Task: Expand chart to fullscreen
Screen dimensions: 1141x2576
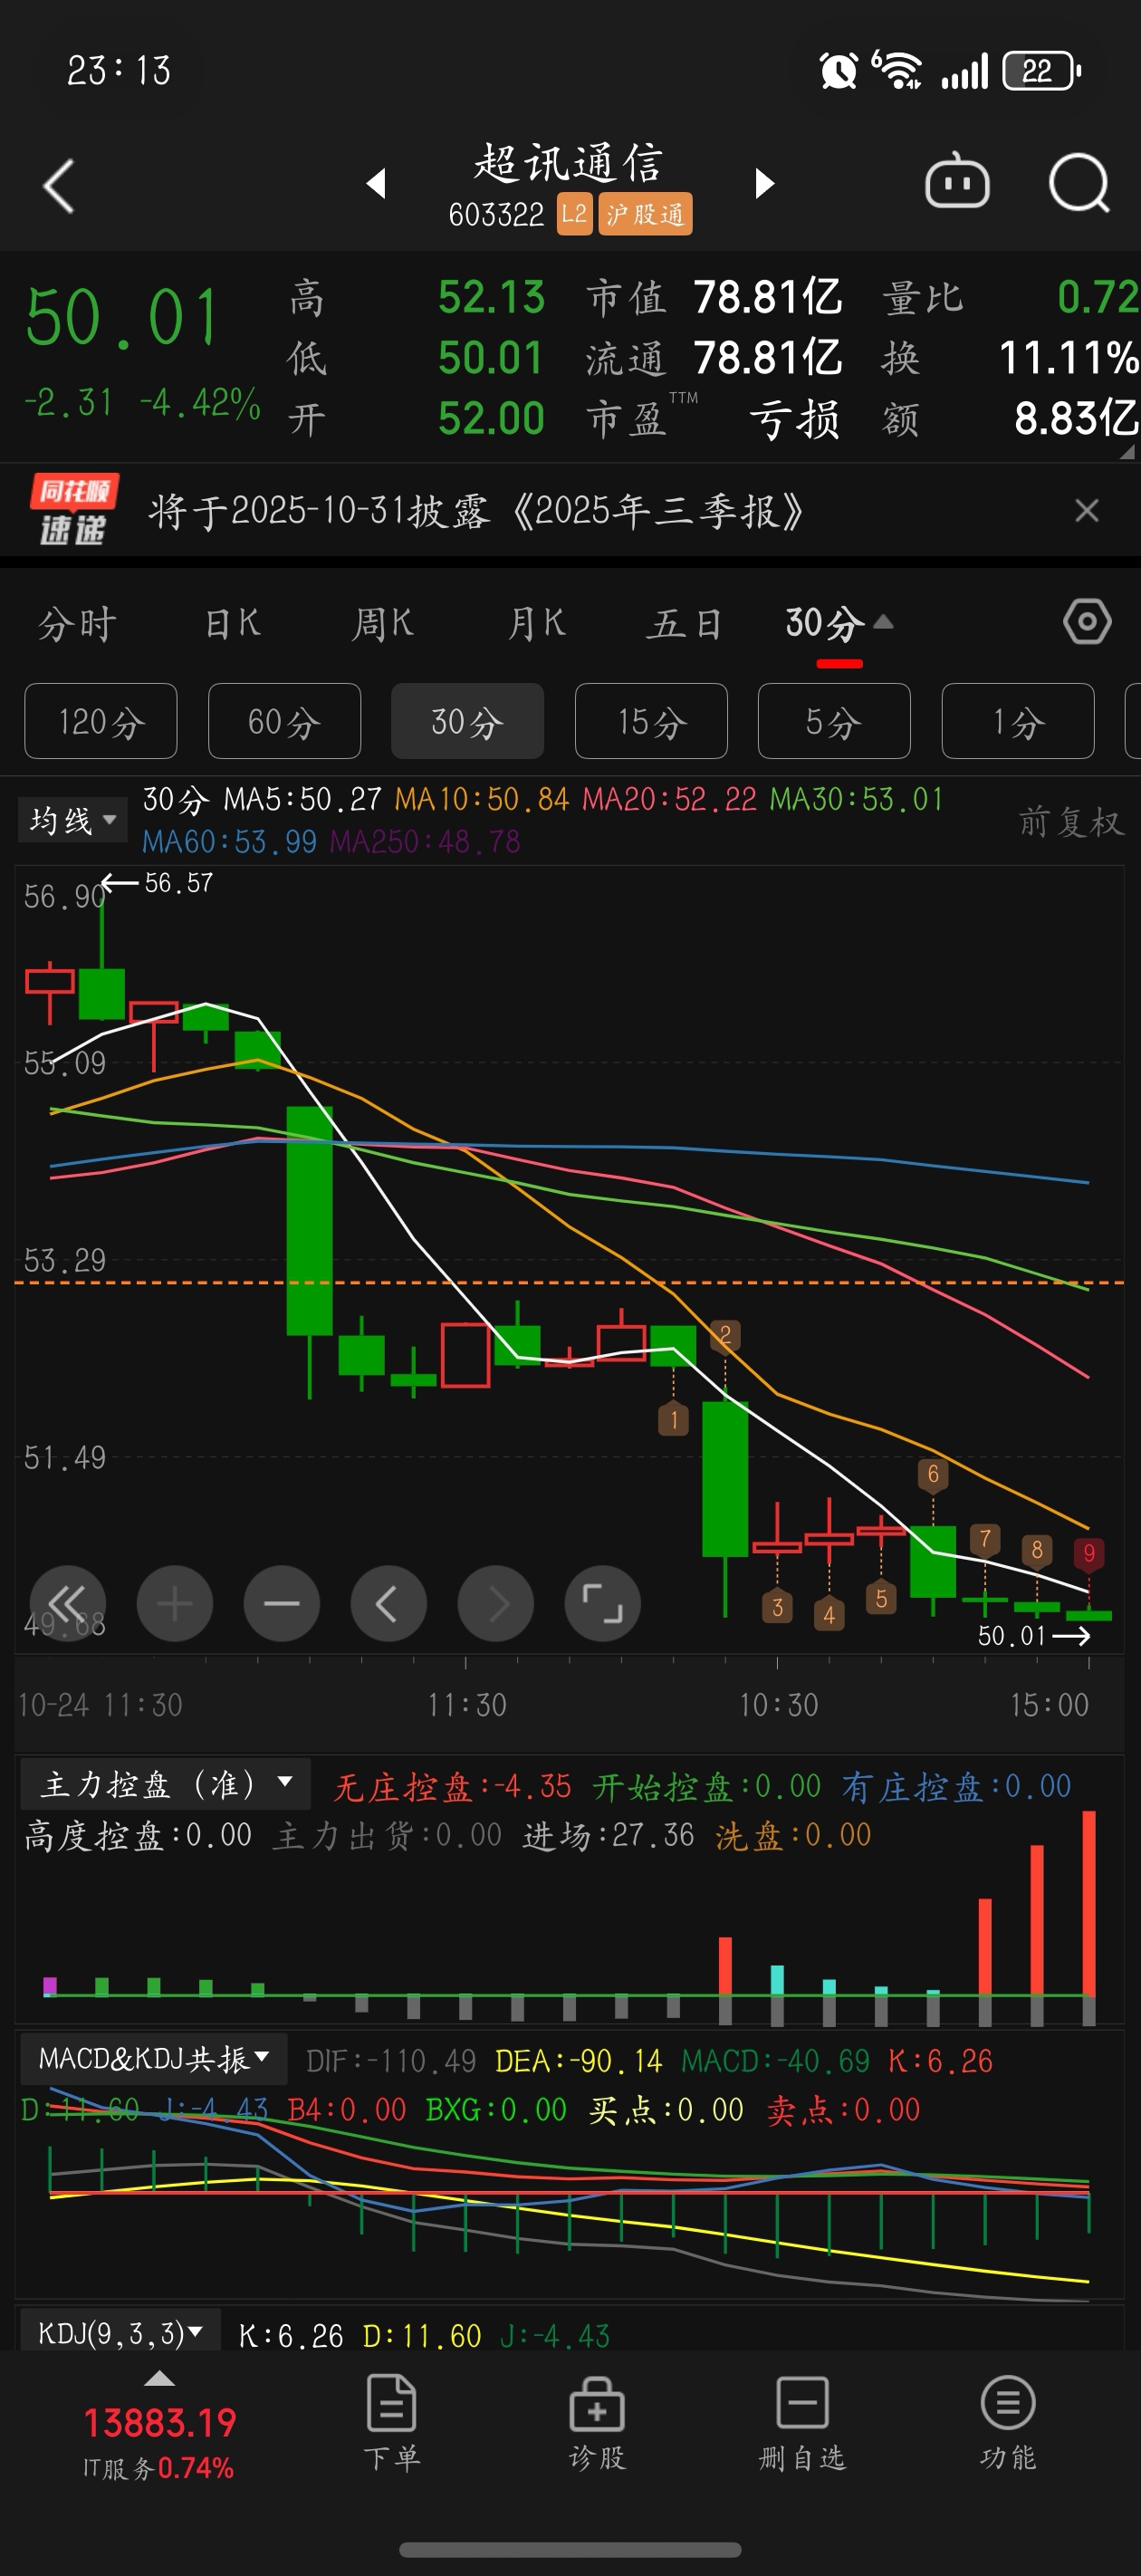Action: (x=603, y=1603)
